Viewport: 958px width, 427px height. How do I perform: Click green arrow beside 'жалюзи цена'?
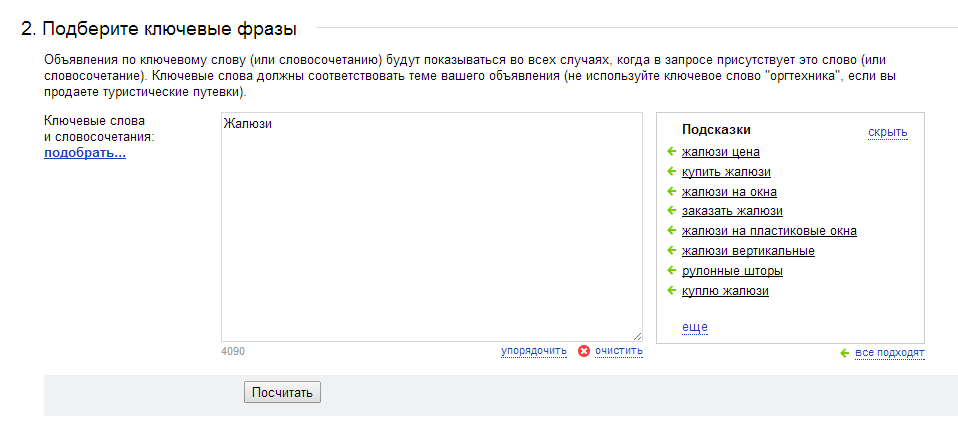coord(671,151)
